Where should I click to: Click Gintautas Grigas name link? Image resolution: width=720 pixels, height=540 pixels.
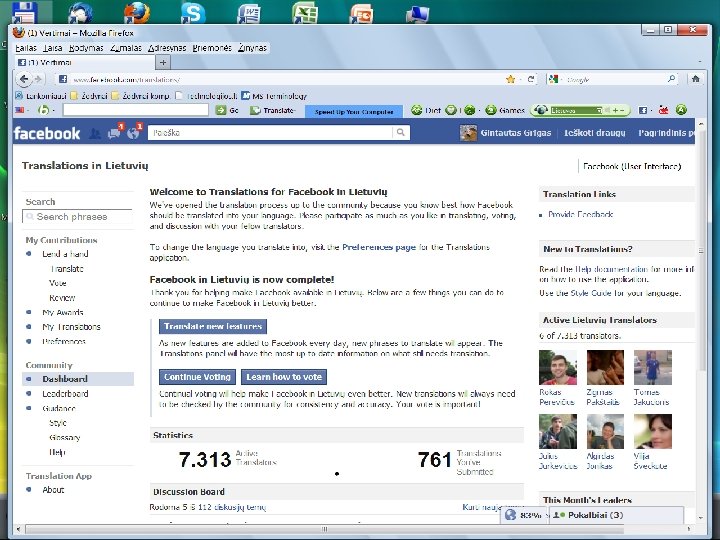(x=516, y=133)
